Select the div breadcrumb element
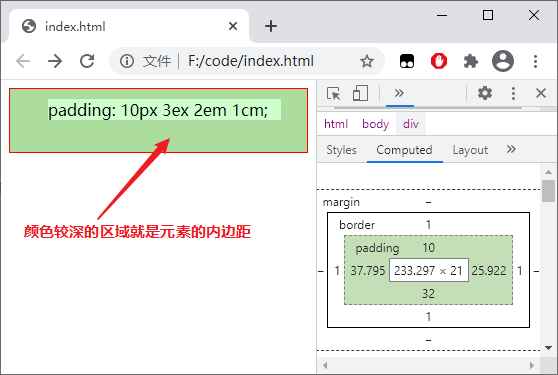 (x=411, y=124)
